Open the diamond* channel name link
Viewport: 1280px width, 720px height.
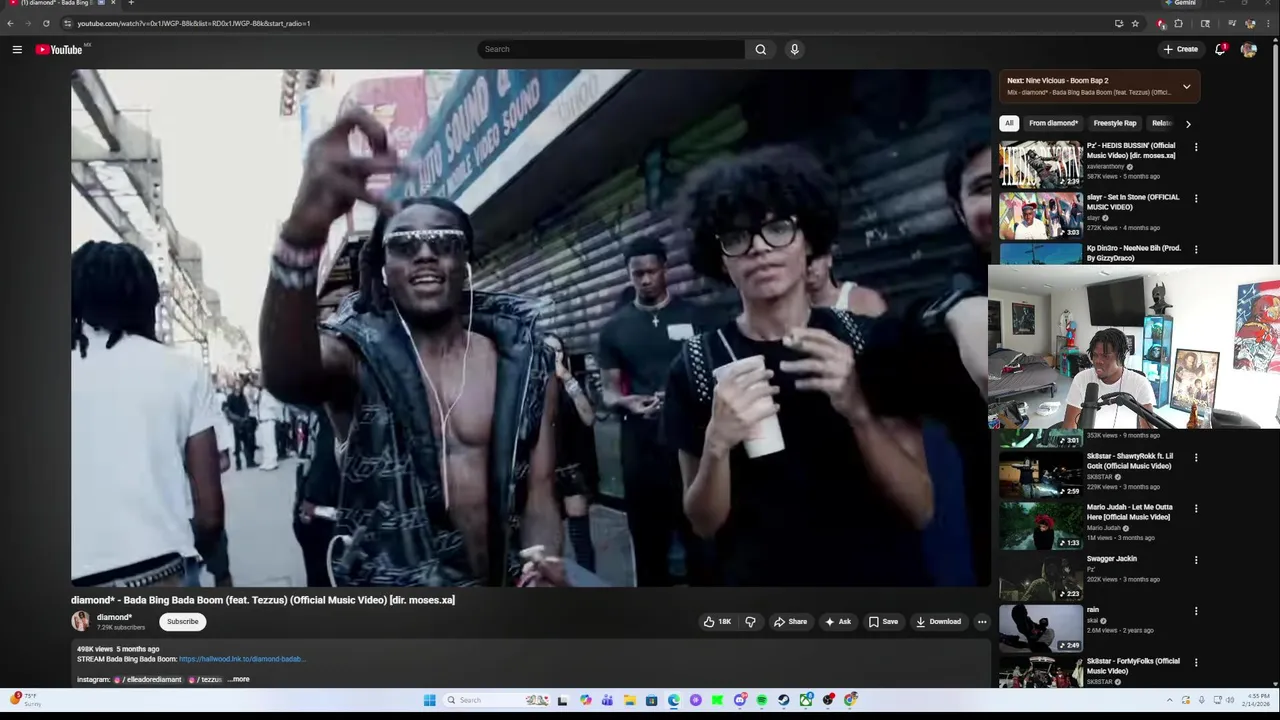(x=114, y=617)
